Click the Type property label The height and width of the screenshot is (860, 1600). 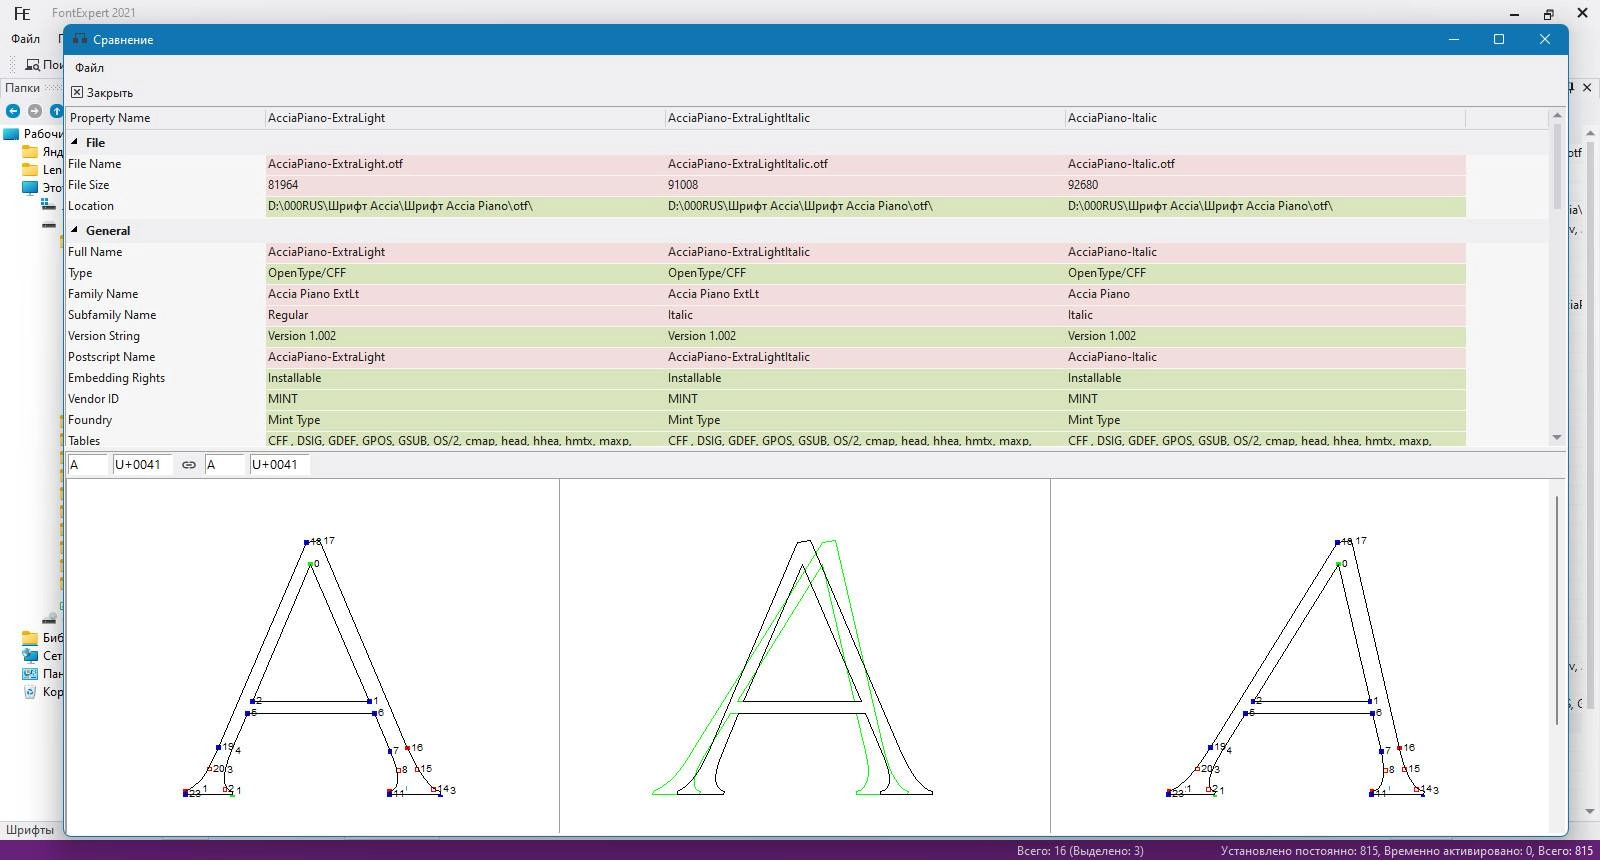click(80, 273)
